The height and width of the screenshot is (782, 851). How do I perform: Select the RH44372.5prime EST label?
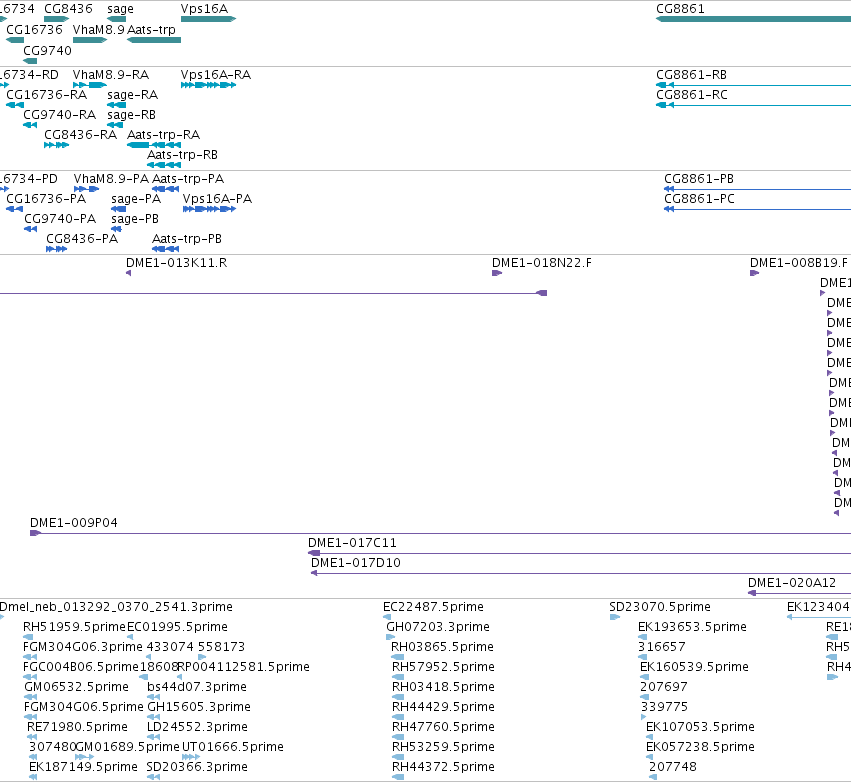[443, 767]
